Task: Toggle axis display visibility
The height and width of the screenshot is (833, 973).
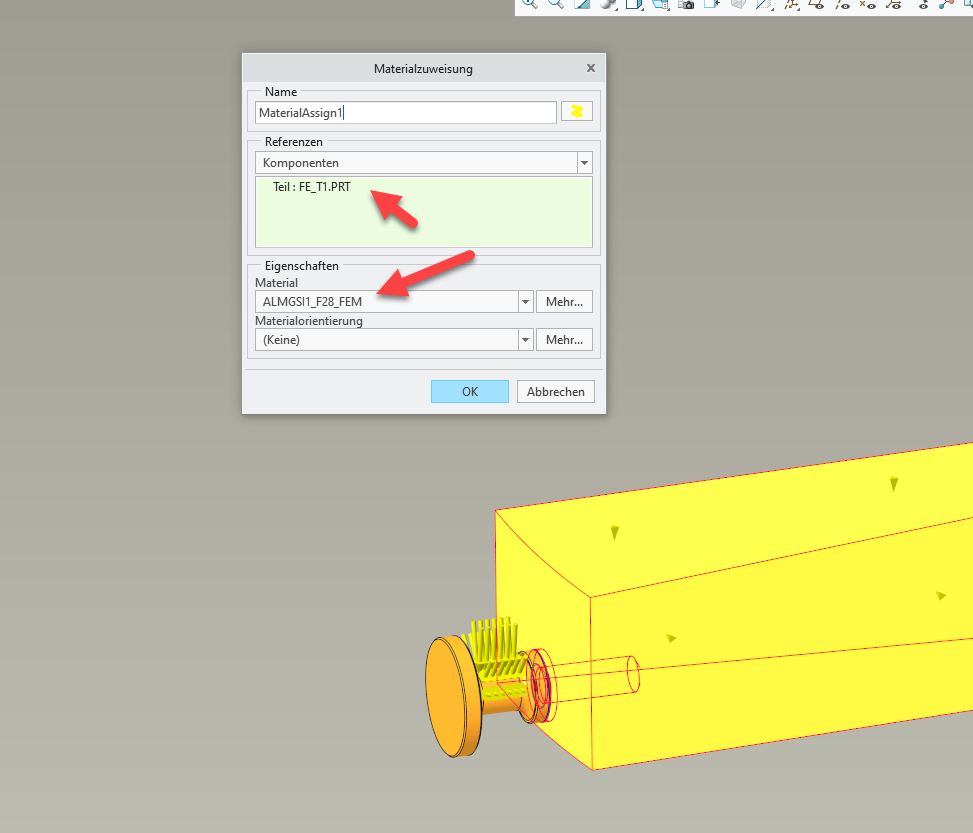Action: coord(842,6)
